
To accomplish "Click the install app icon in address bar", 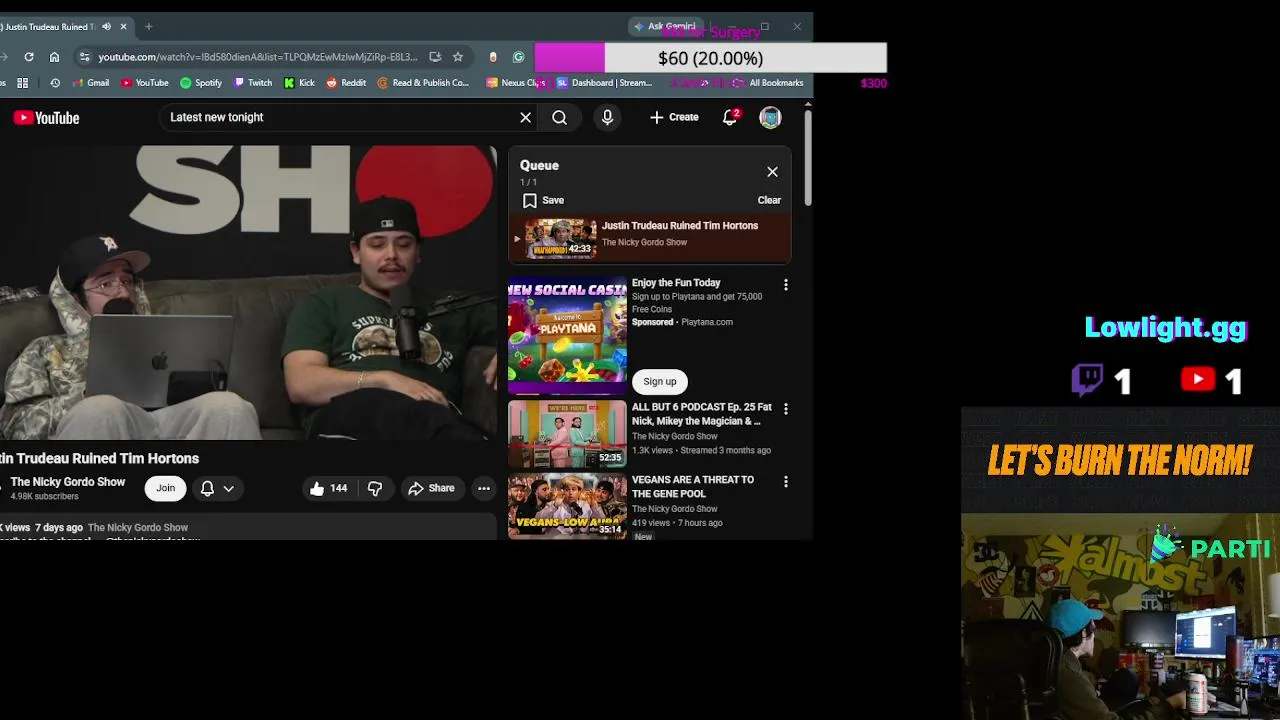I will pos(435,57).
